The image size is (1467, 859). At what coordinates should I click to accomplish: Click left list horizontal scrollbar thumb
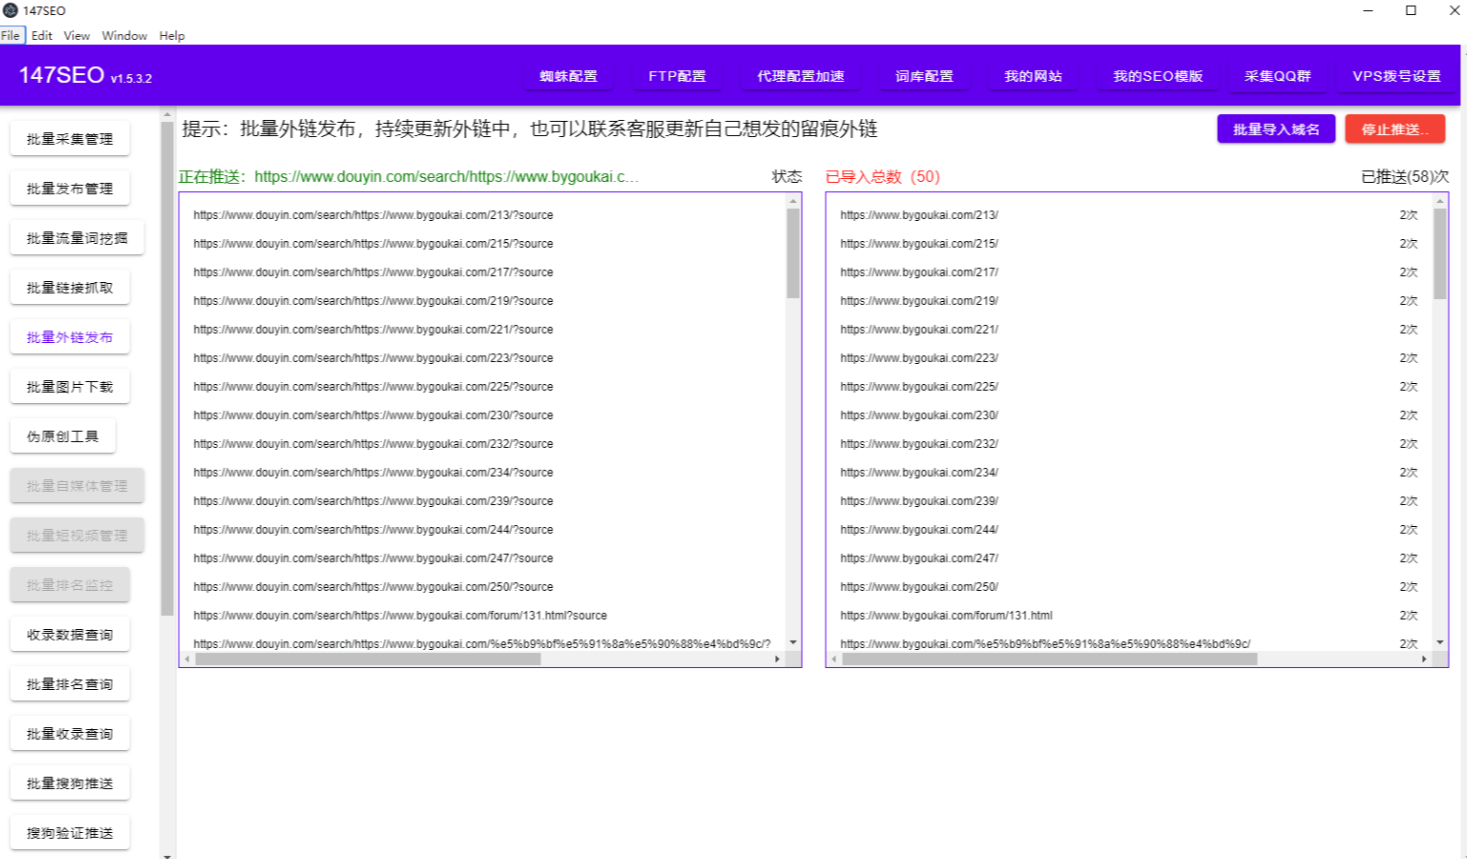point(368,659)
